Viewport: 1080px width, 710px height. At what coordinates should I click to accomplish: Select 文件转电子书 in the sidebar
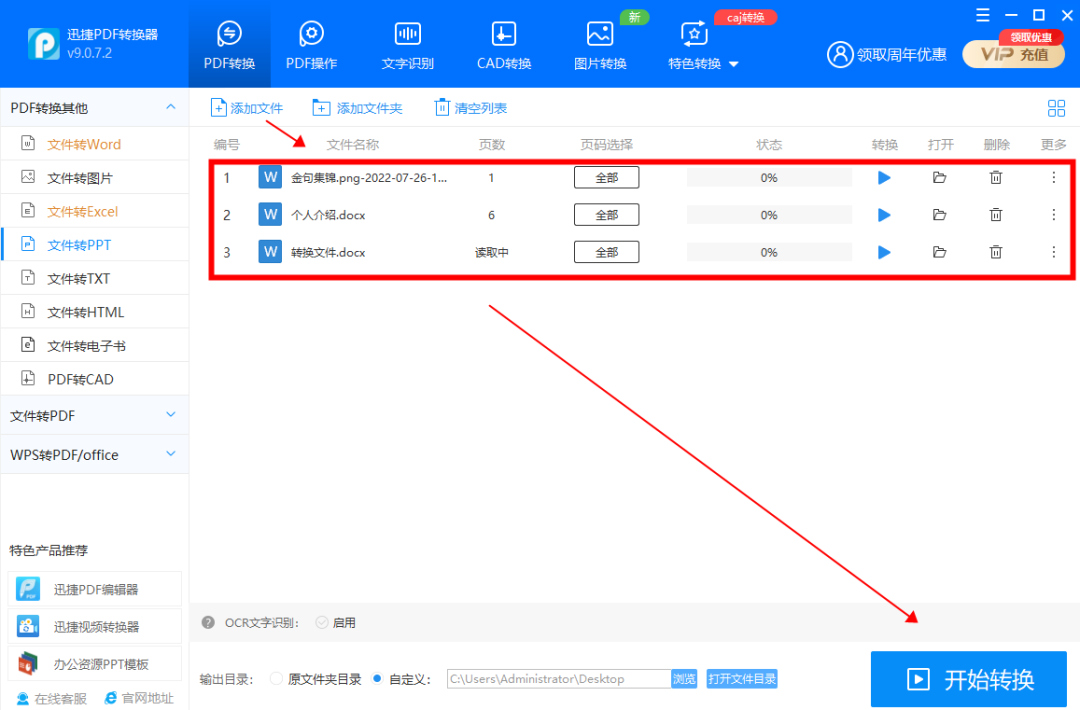[x=94, y=346]
